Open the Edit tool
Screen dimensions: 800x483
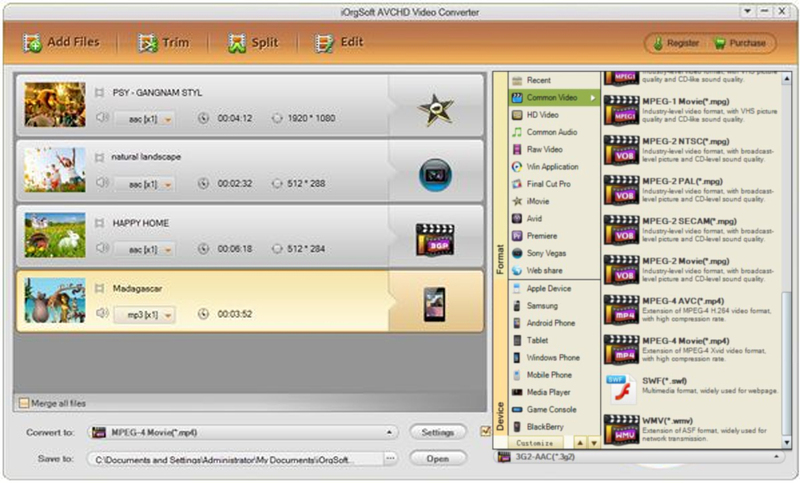(x=339, y=43)
